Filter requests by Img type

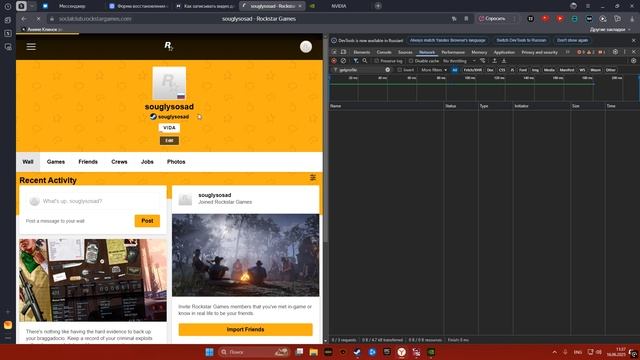[535, 70]
